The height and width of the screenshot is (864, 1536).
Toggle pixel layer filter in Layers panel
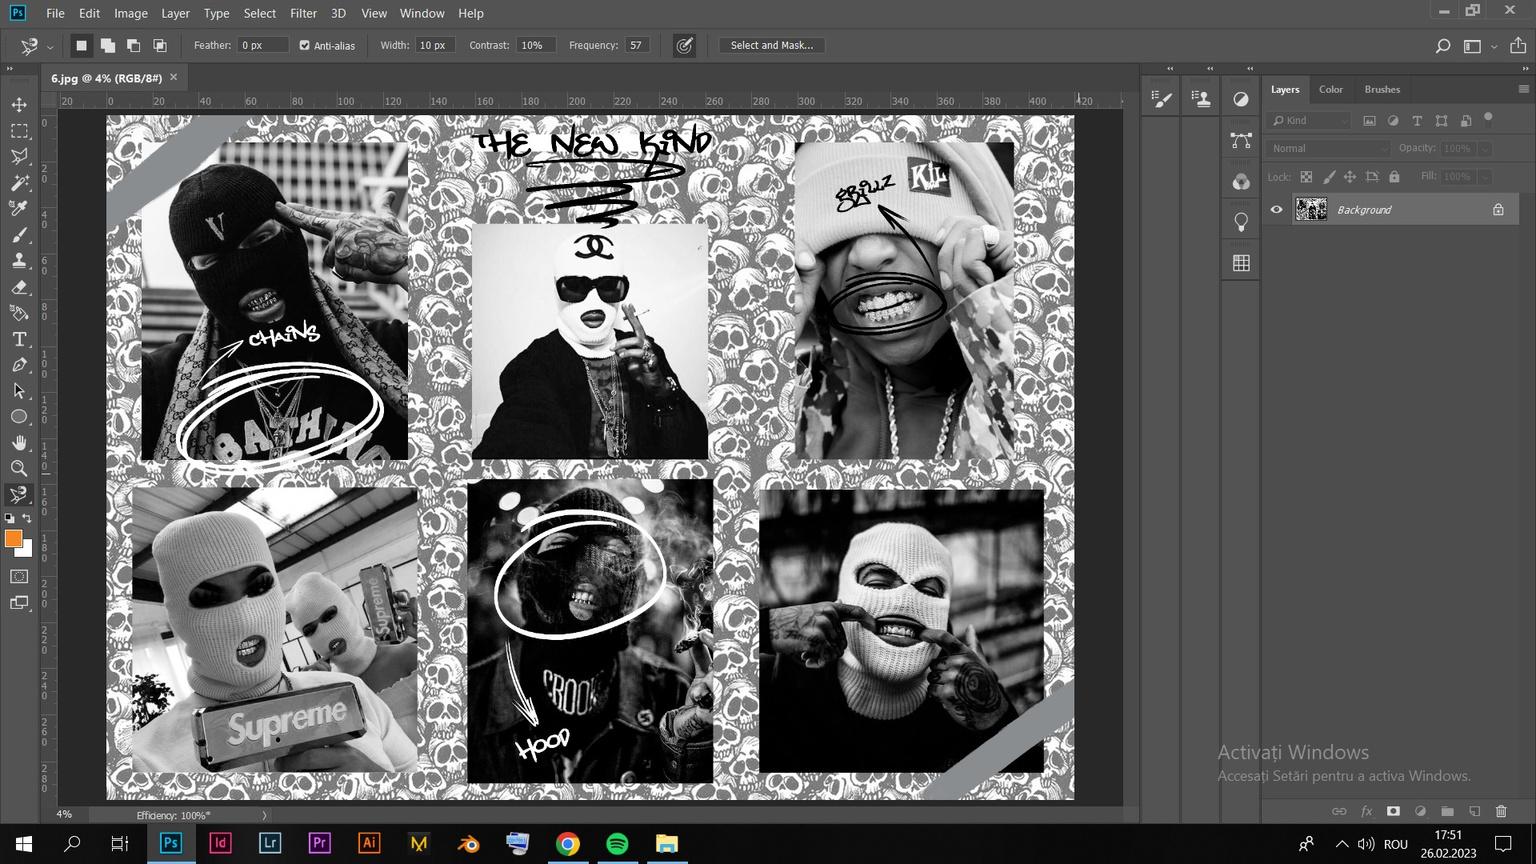[x=1369, y=120]
